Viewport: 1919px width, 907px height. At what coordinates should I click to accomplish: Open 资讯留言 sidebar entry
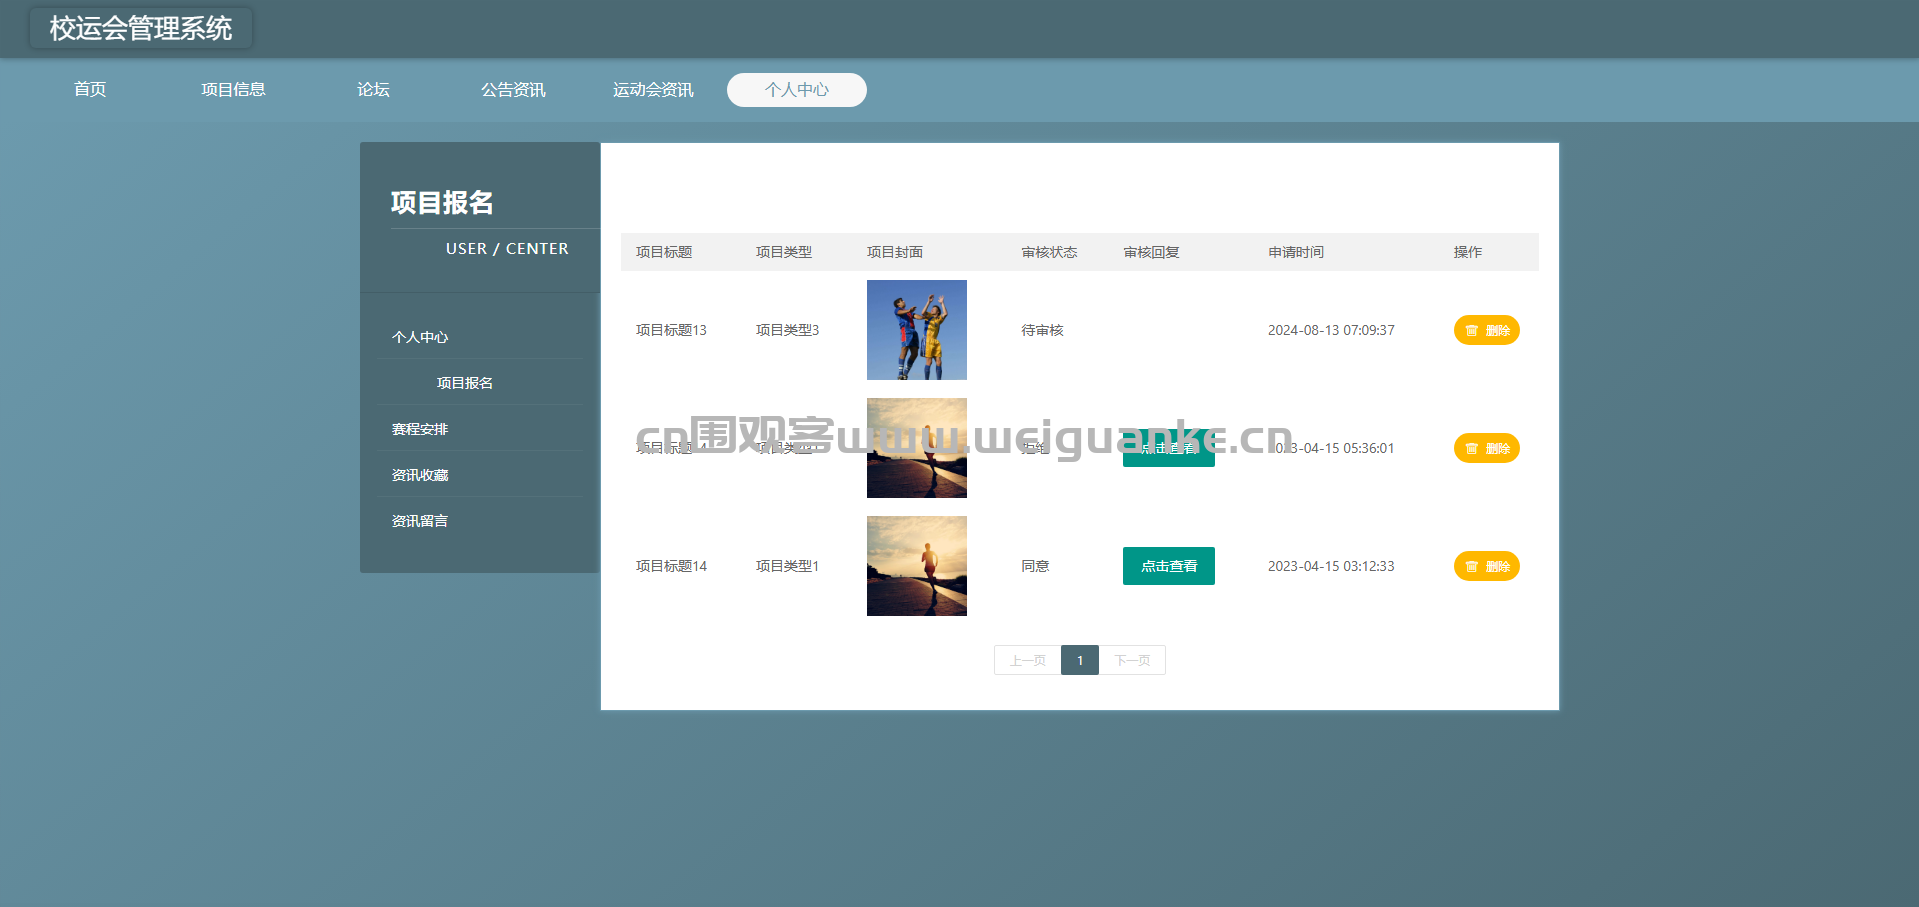420,521
